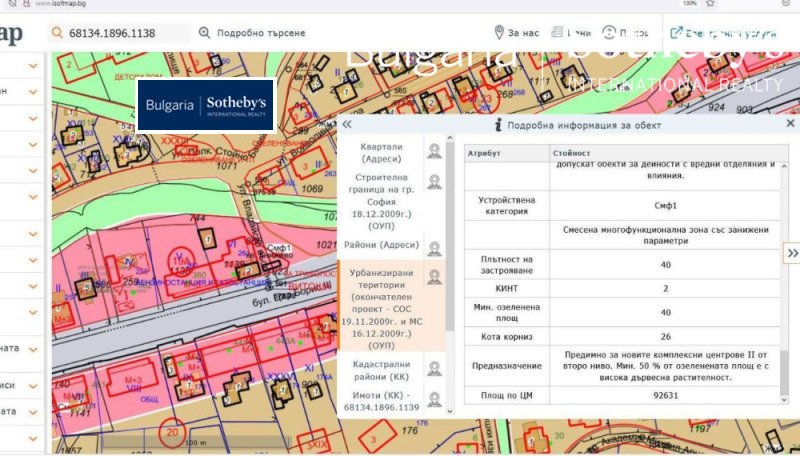Image resolution: width=800 pixels, height=456 pixels.
Task: Collapse info panel using the double left arrows
Action: (x=347, y=125)
